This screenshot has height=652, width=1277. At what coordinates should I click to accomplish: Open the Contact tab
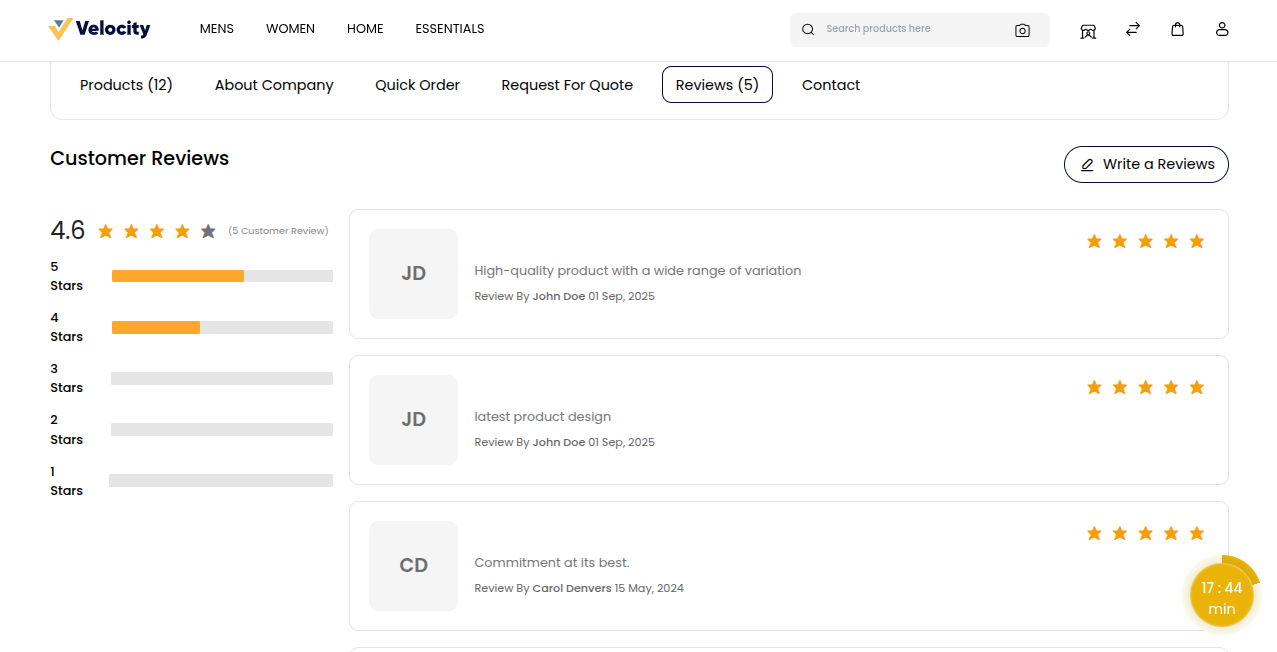pos(830,85)
